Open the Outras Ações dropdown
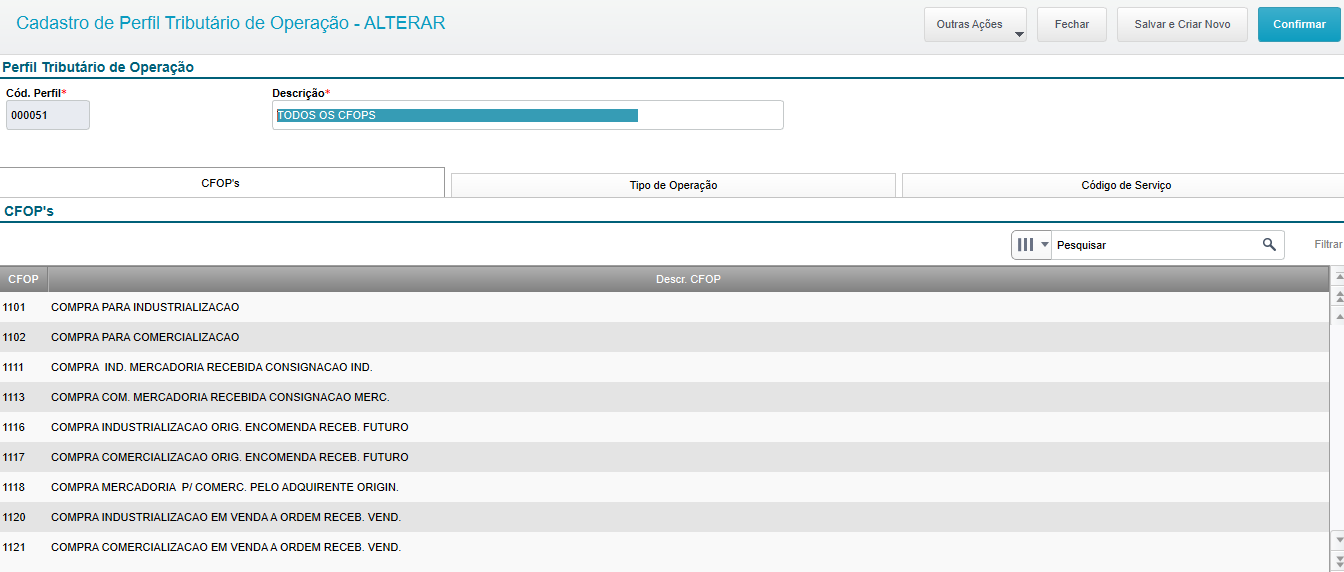The height and width of the screenshot is (572, 1344). coord(976,24)
